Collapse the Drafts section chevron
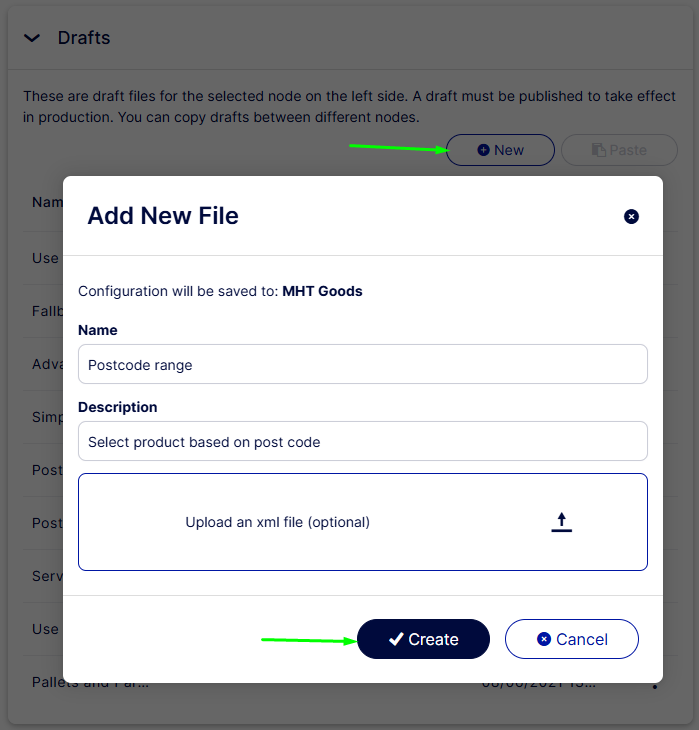The width and height of the screenshot is (699, 730). click(32, 38)
